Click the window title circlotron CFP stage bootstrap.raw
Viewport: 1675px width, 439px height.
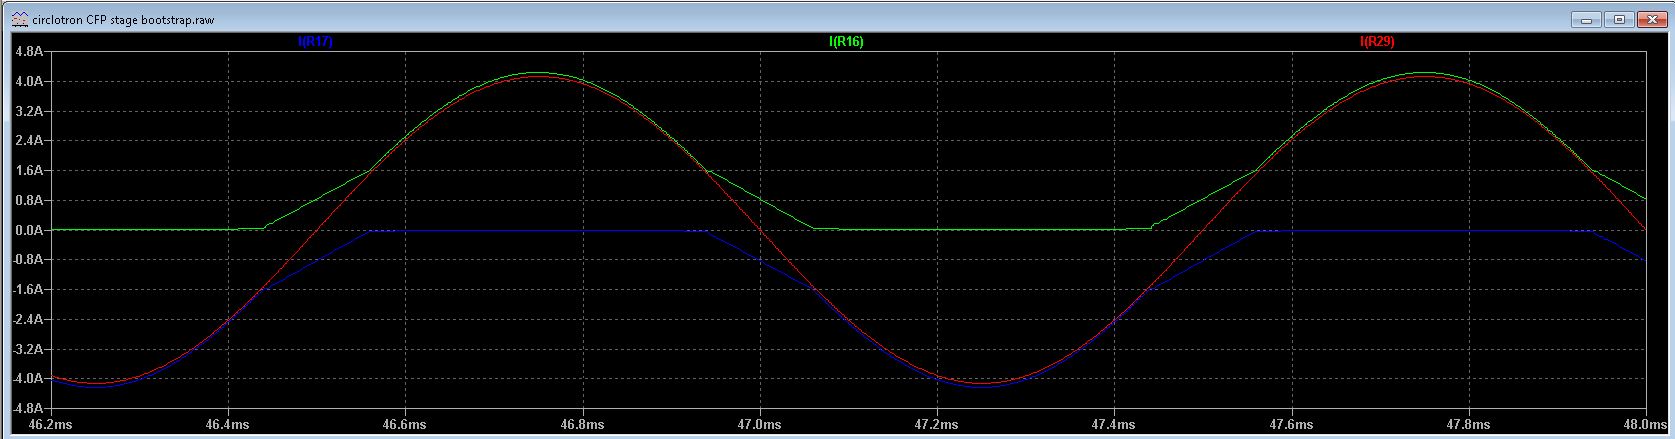123,19
